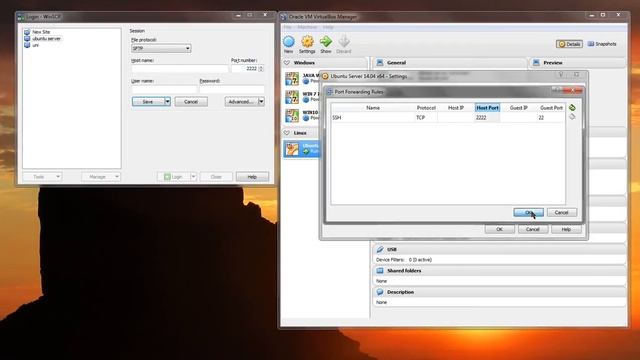Click Cancel in Port Forwarding Rules dialog
The height and width of the screenshot is (360, 640).
click(562, 212)
